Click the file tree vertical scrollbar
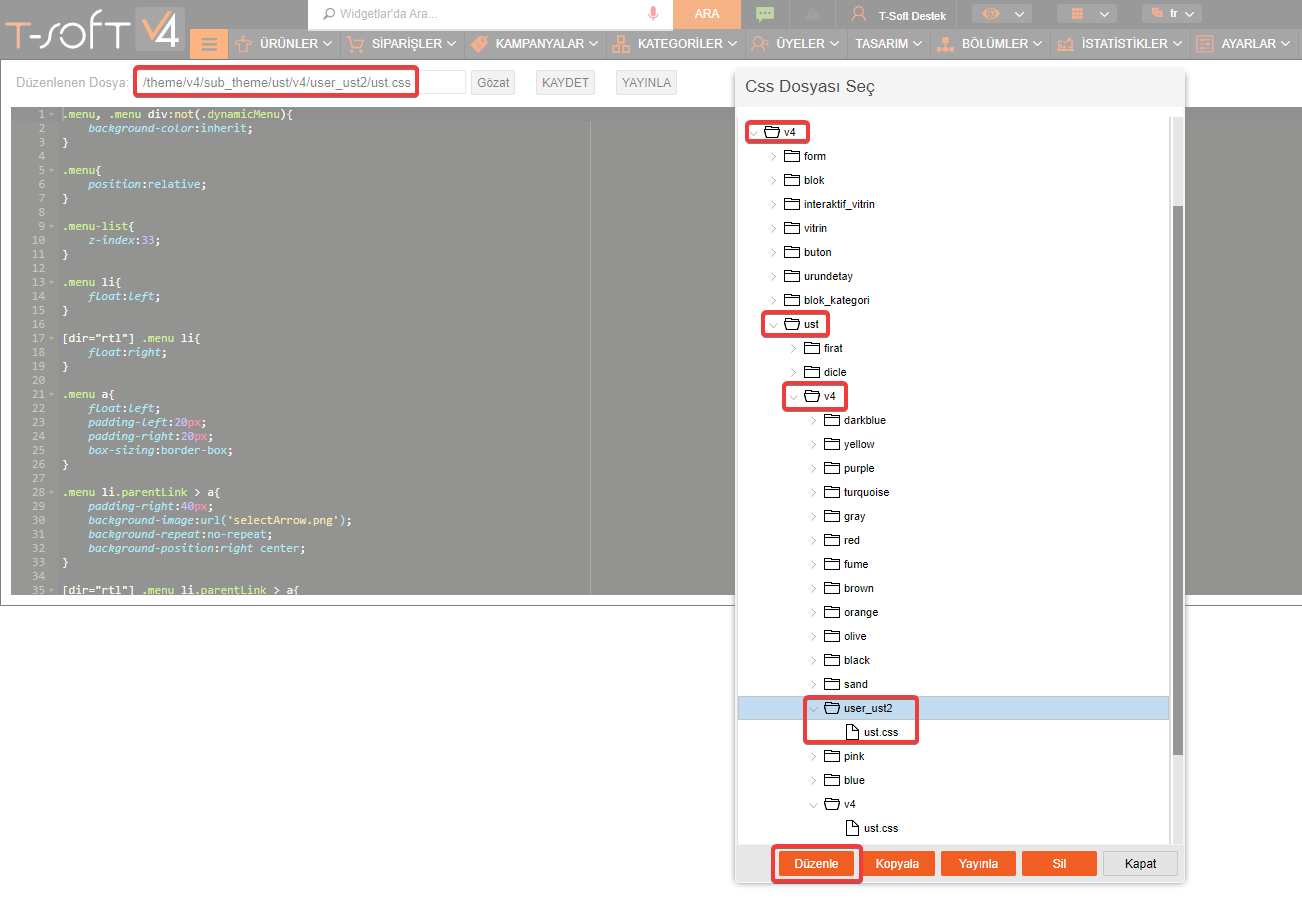The height and width of the screenshot is (901, 1302). (x=1177, y=480)
